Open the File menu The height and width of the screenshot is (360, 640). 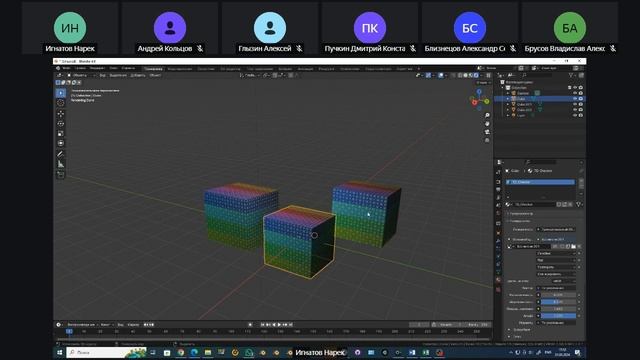coord(67,68)
